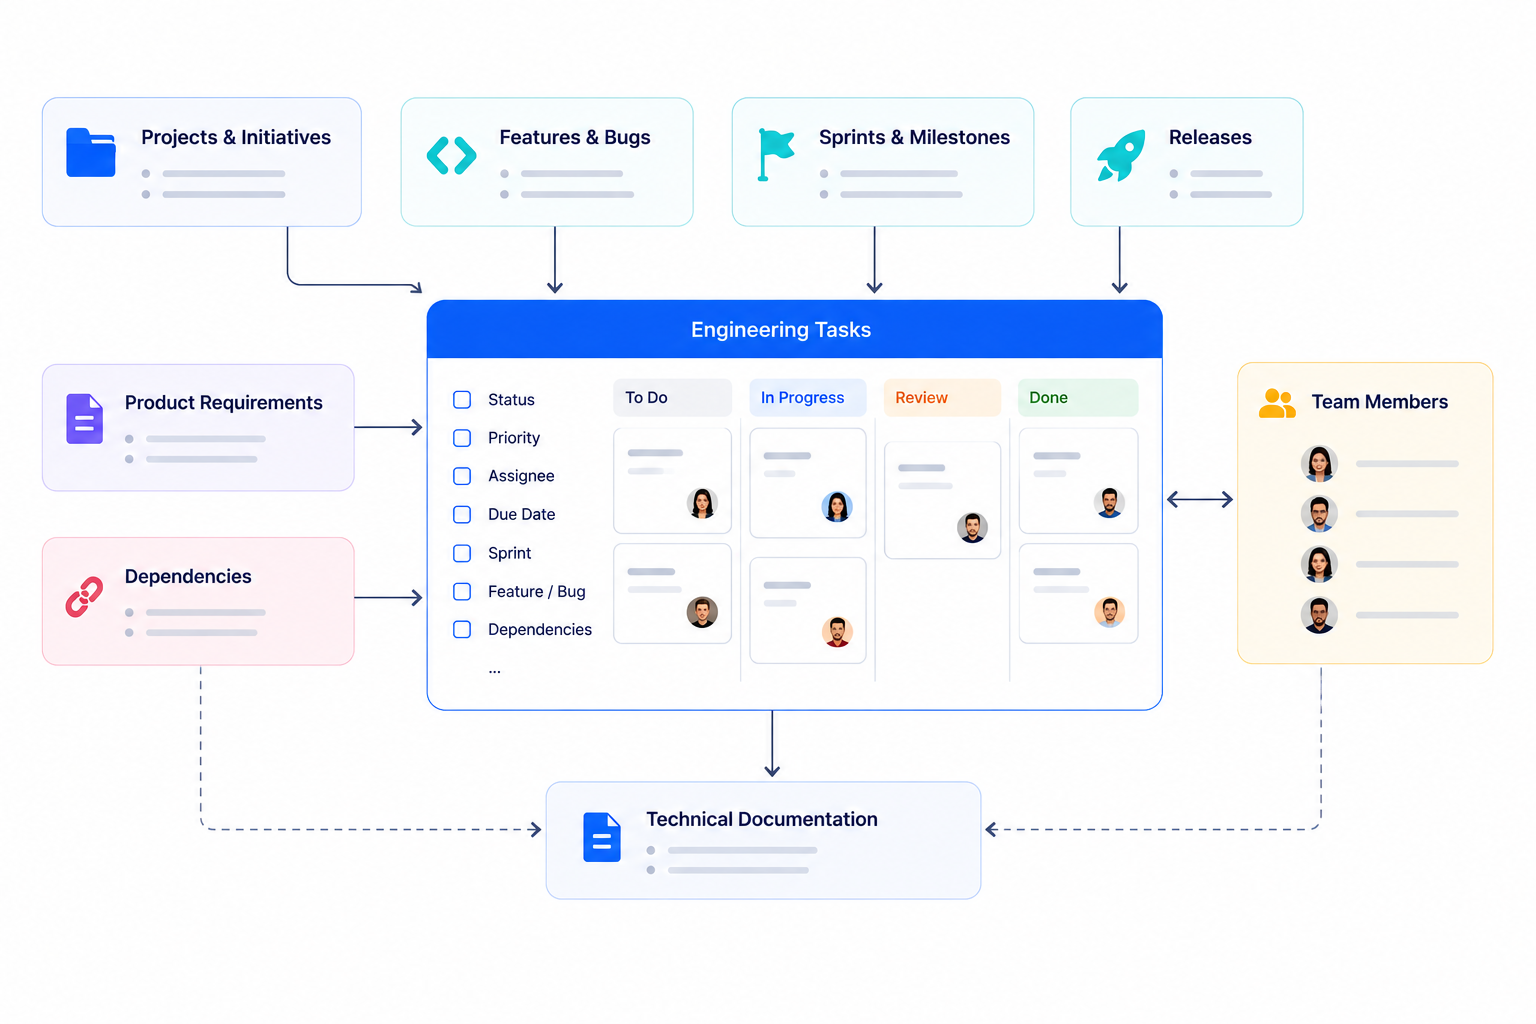Select the third team member avatar in Team Members

1319,564
